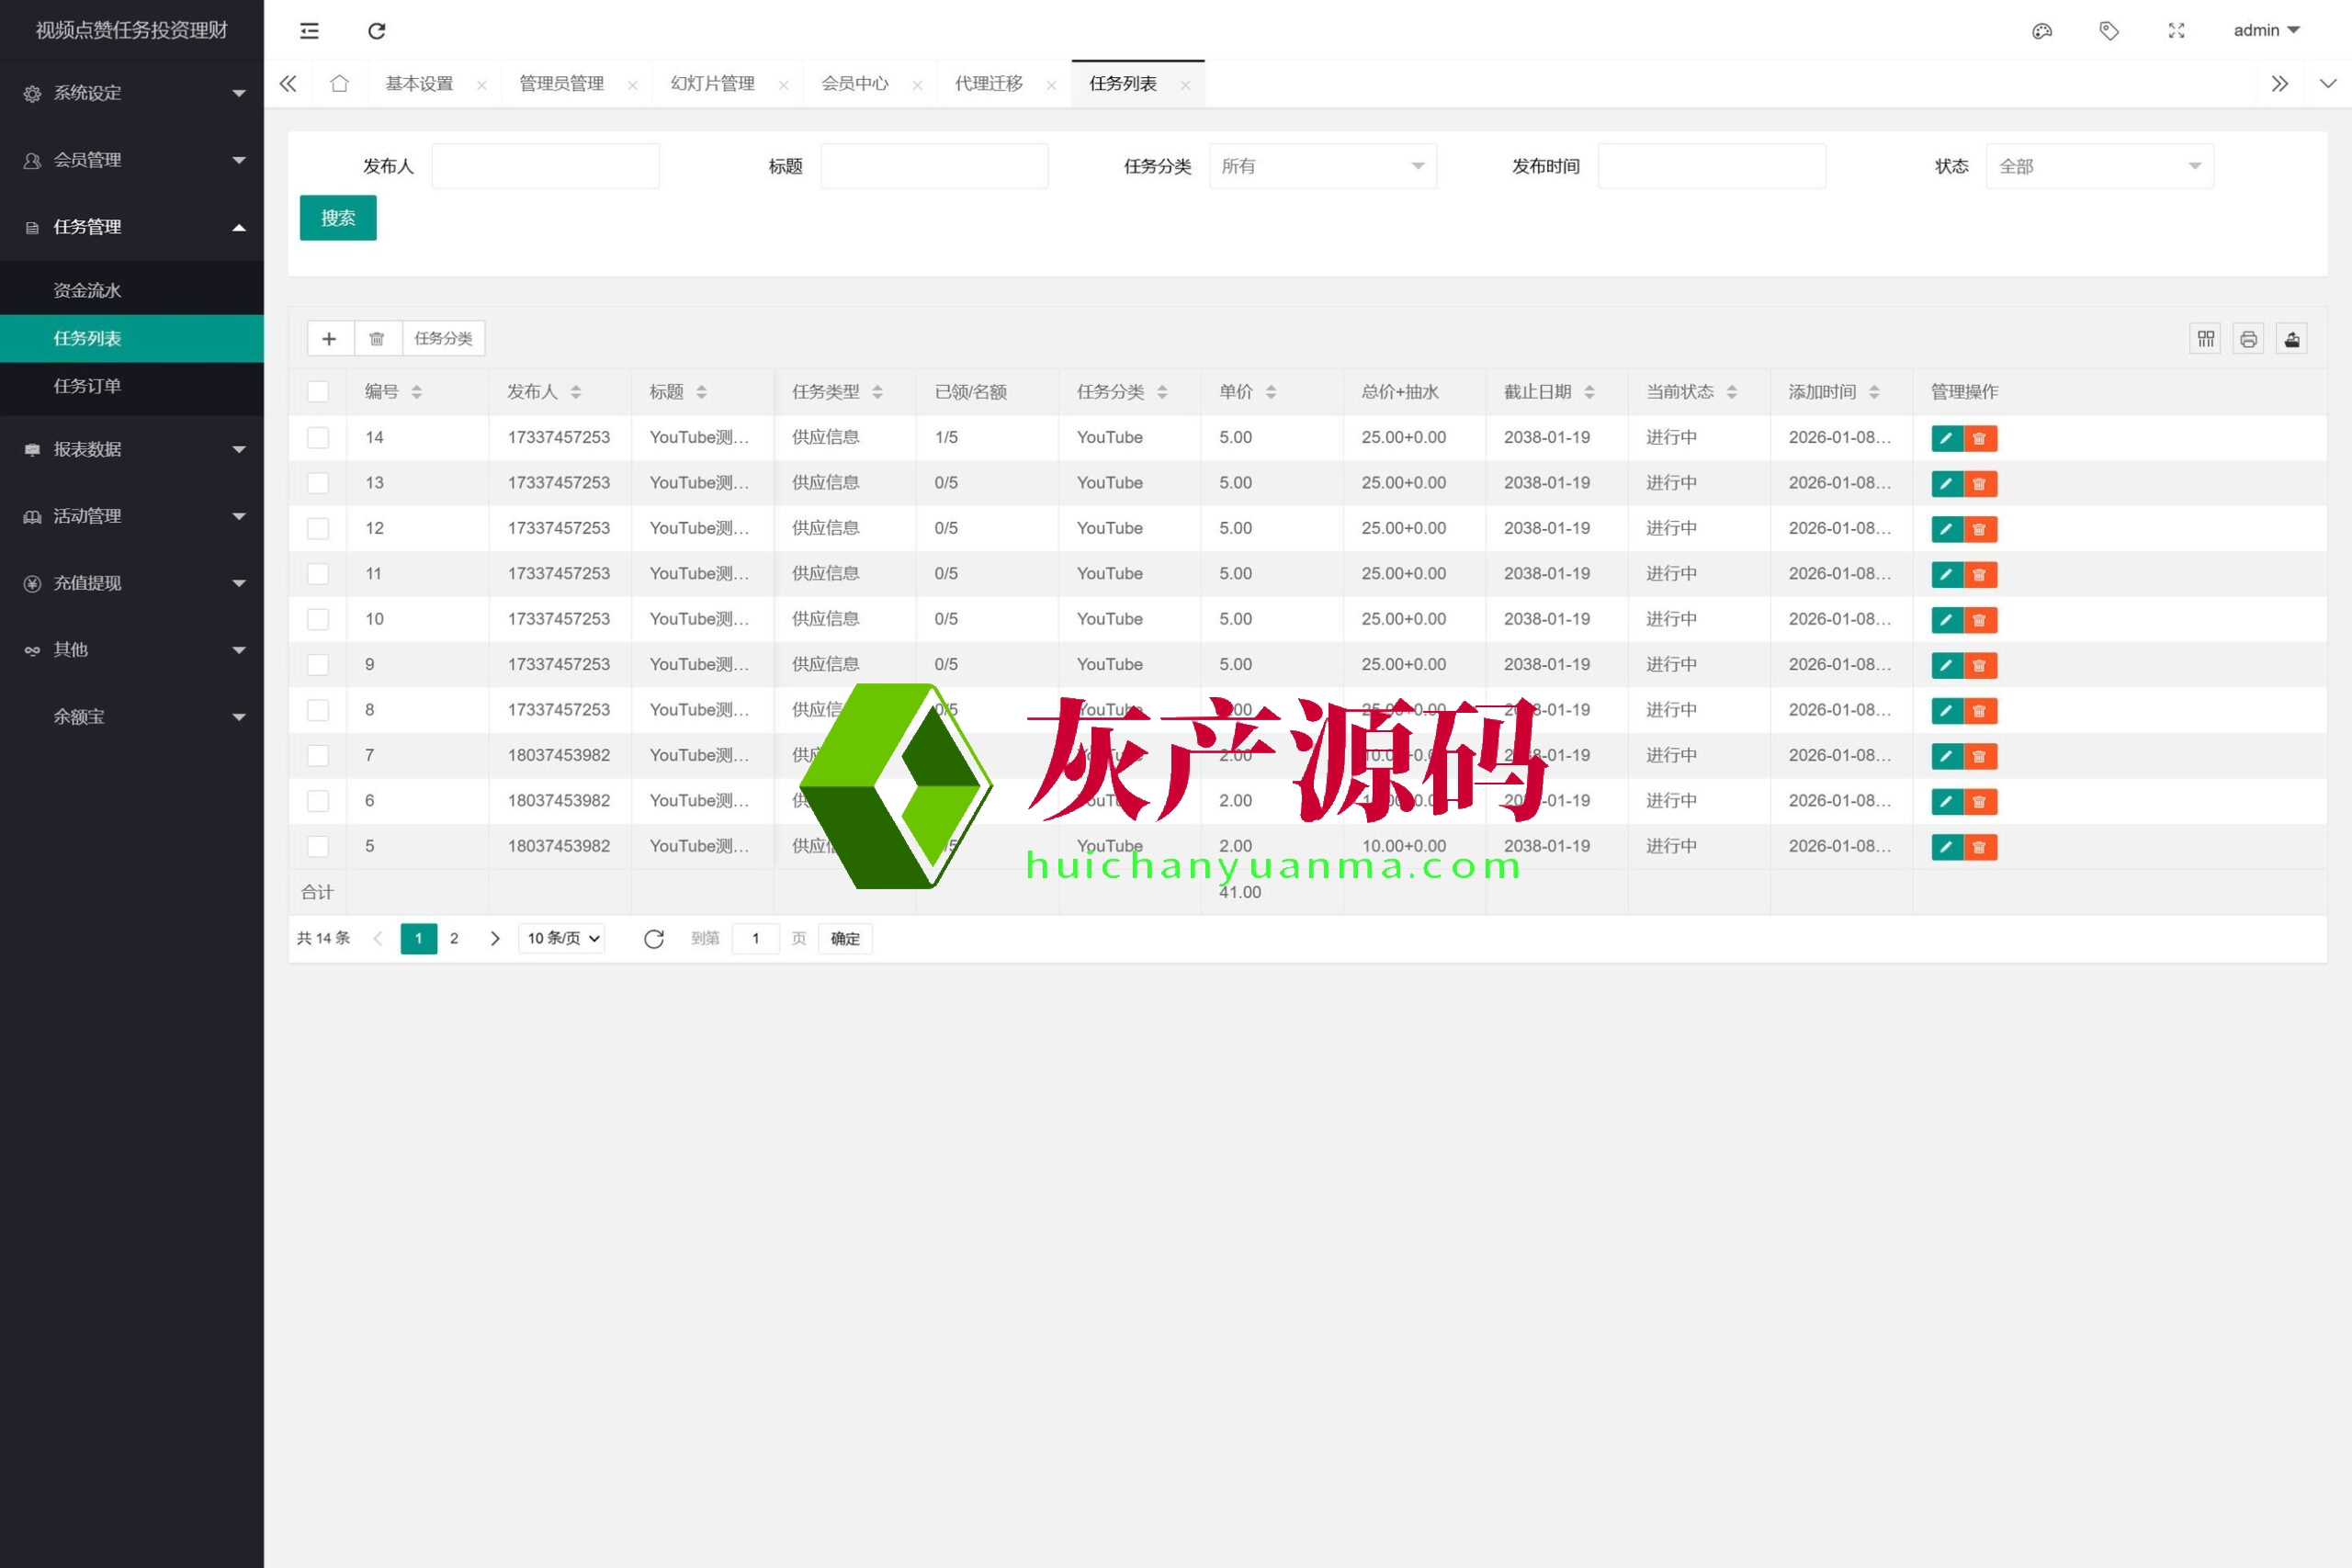2352x1568 pixels.
Task: Open 任务订单 in the sidebar
Action: pyautogui.click(x=87, y=386)
